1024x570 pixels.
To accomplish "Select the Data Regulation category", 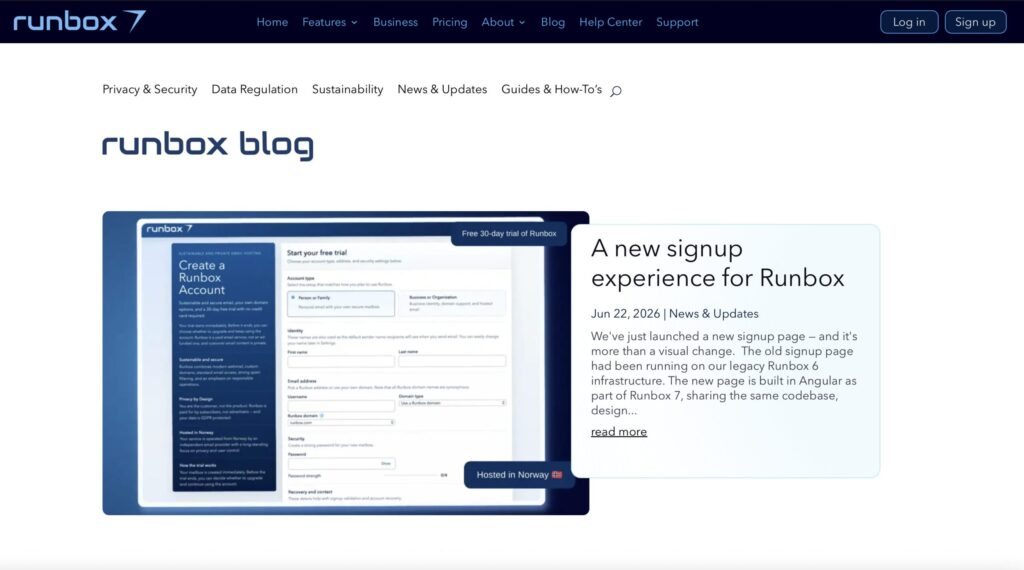I will (x=254, y=89).
